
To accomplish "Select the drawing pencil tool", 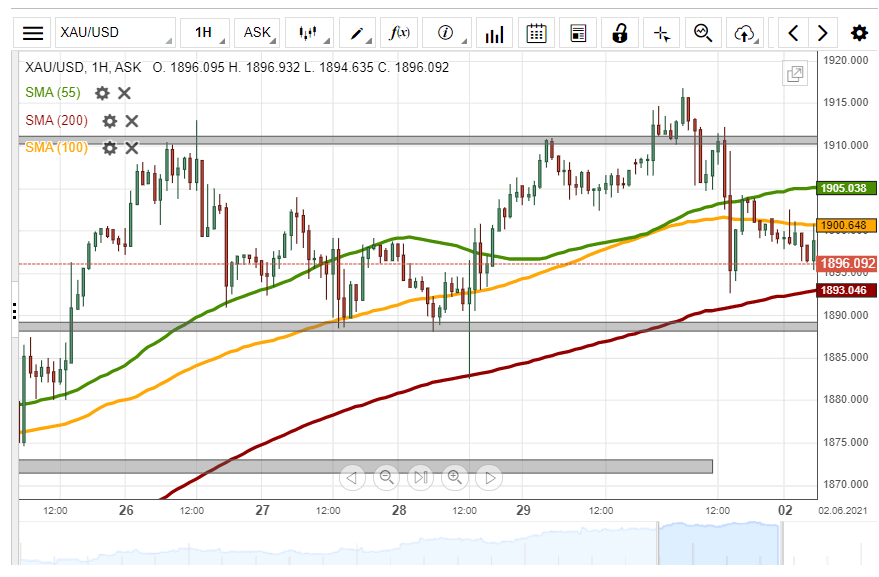I will [358, 32].
